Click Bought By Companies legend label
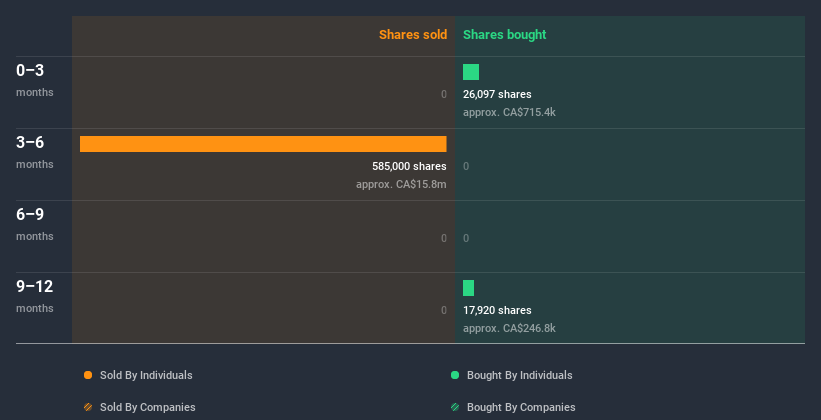The image size is (821, 420). point(521,407)
